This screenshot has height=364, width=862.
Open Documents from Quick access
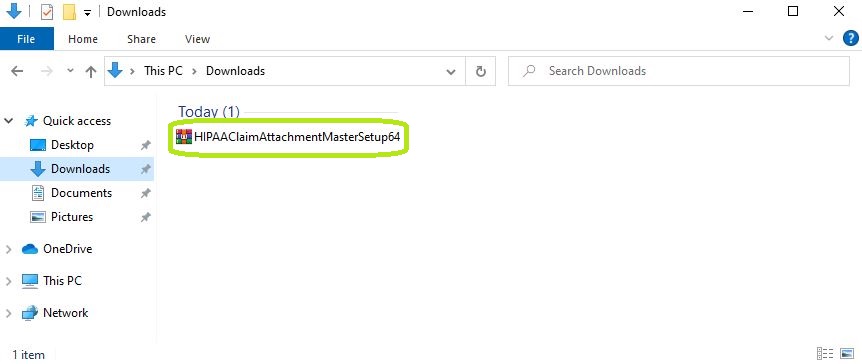[x=81, y=193]
